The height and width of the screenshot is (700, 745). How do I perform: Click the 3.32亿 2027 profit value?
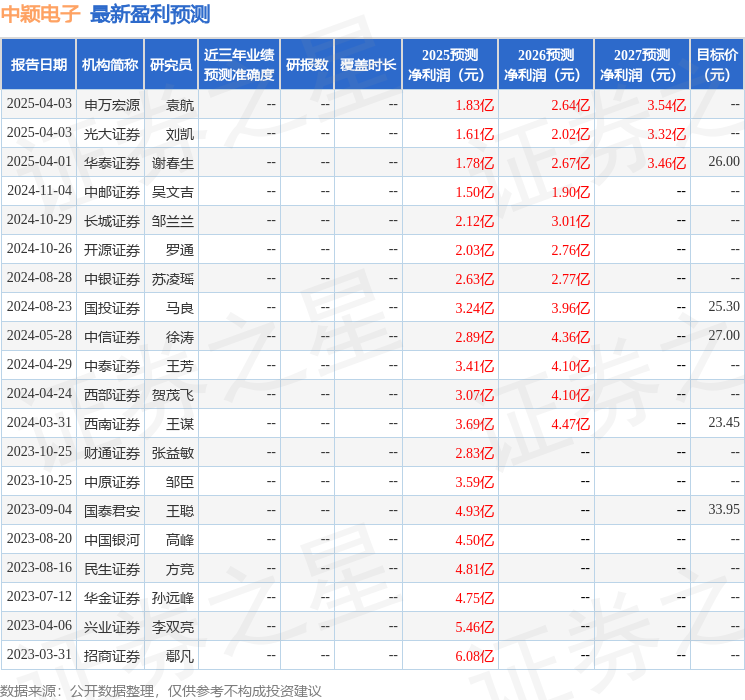click(667, 134)
